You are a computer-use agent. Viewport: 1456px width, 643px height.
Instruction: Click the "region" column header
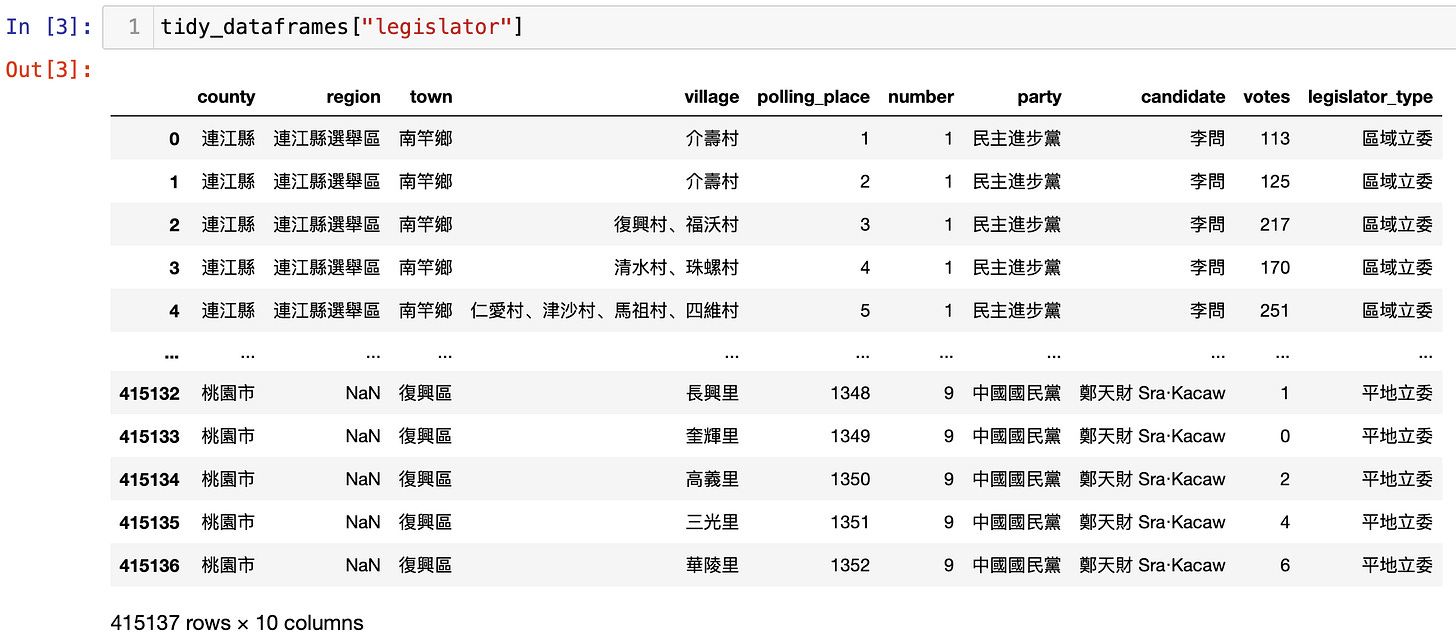coord(353,97)
